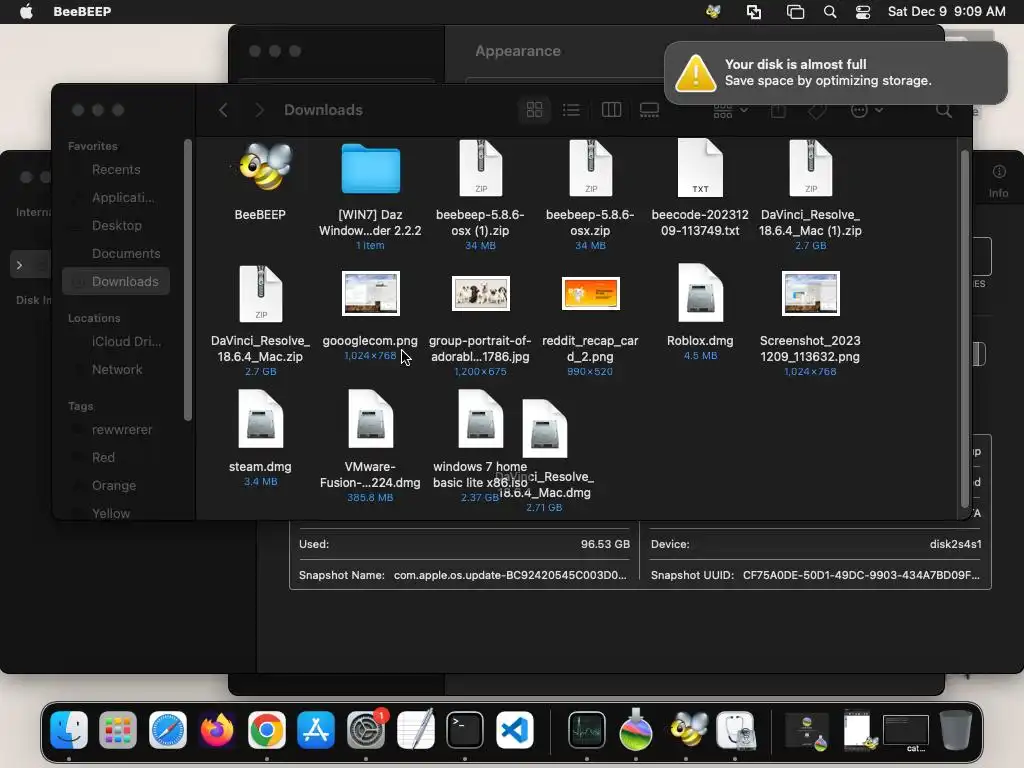The image size is (1024, 768).
Task: Open Safari from the Dock
Action: [168, 729]
